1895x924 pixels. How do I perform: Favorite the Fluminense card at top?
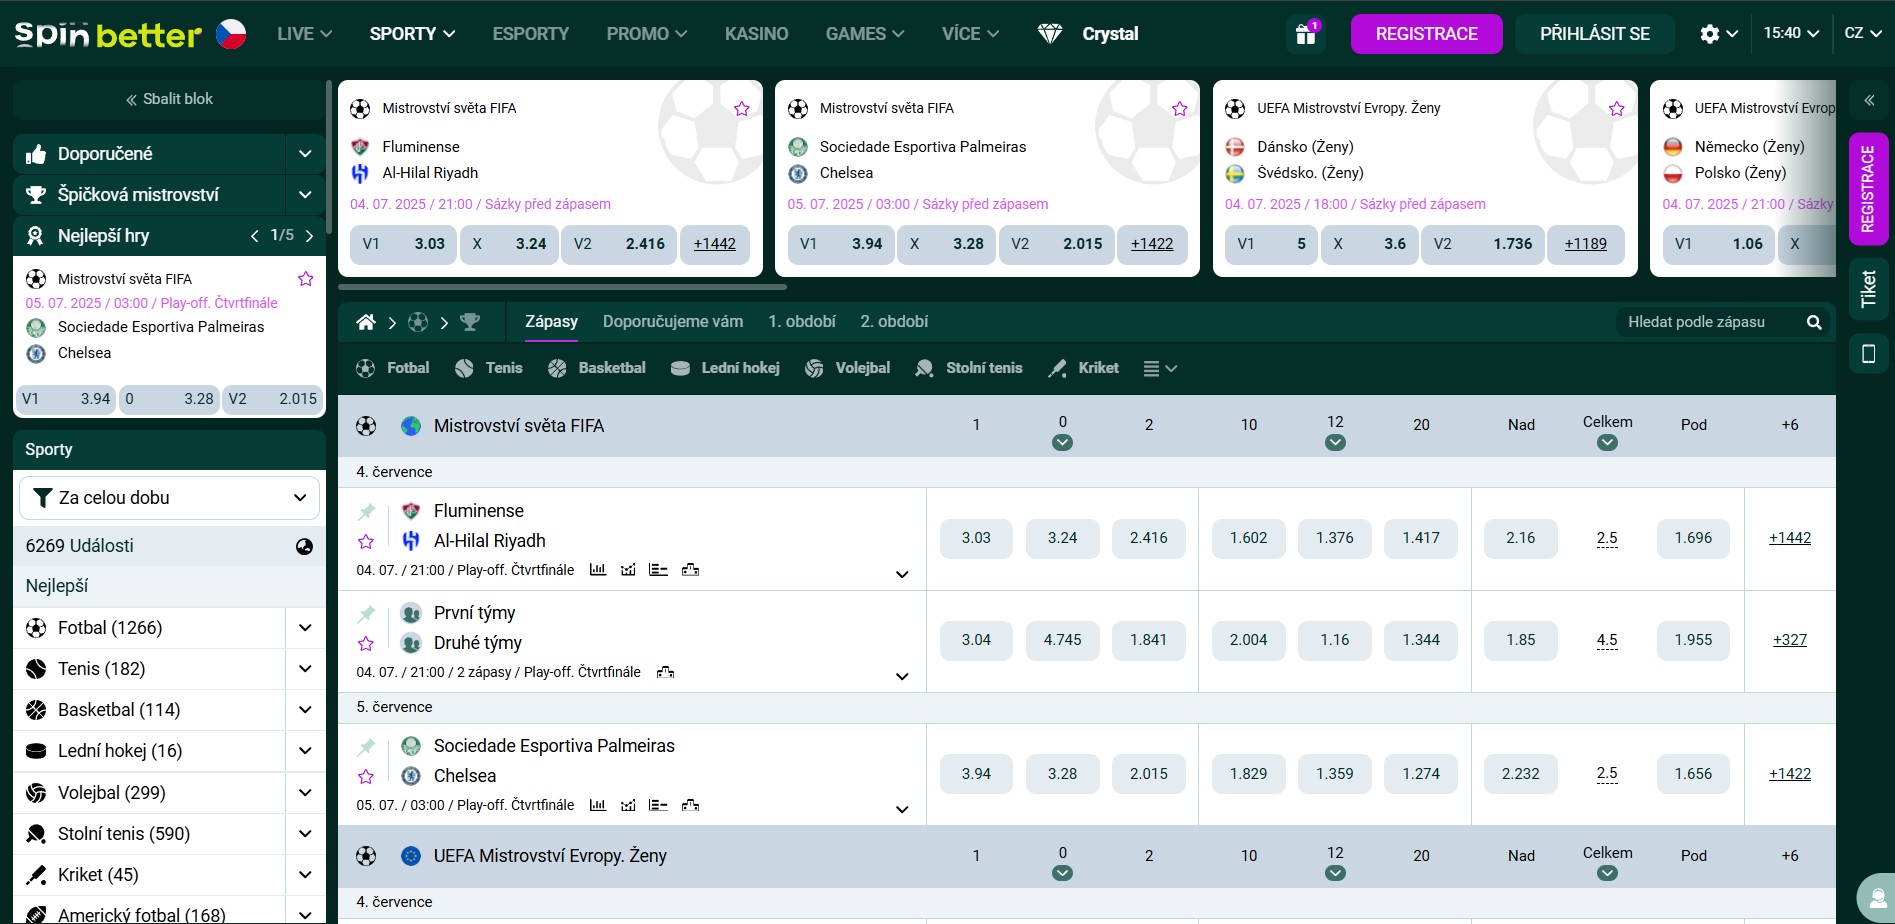point(741,108)
